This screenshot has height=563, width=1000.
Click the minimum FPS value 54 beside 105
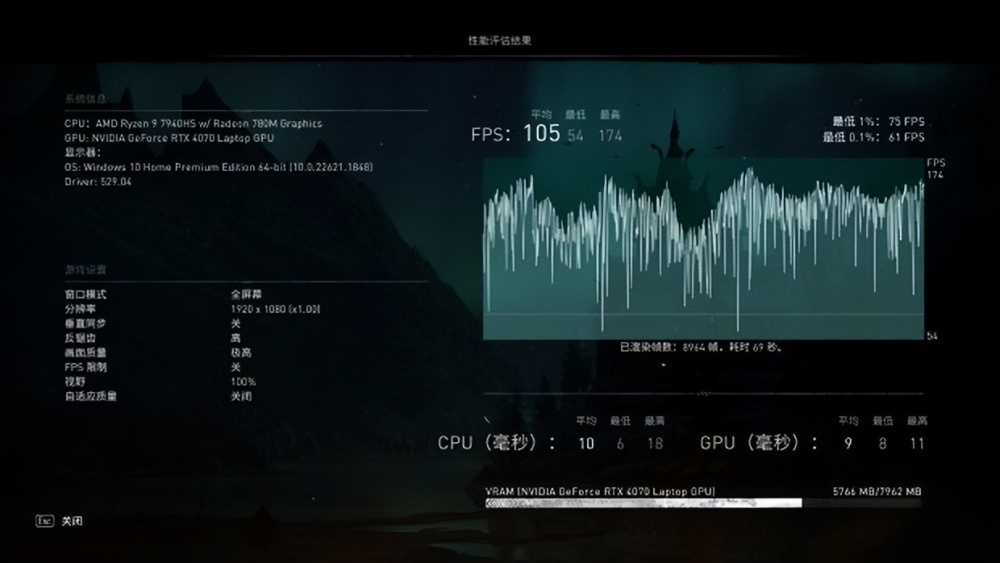[x=575, y=135]
